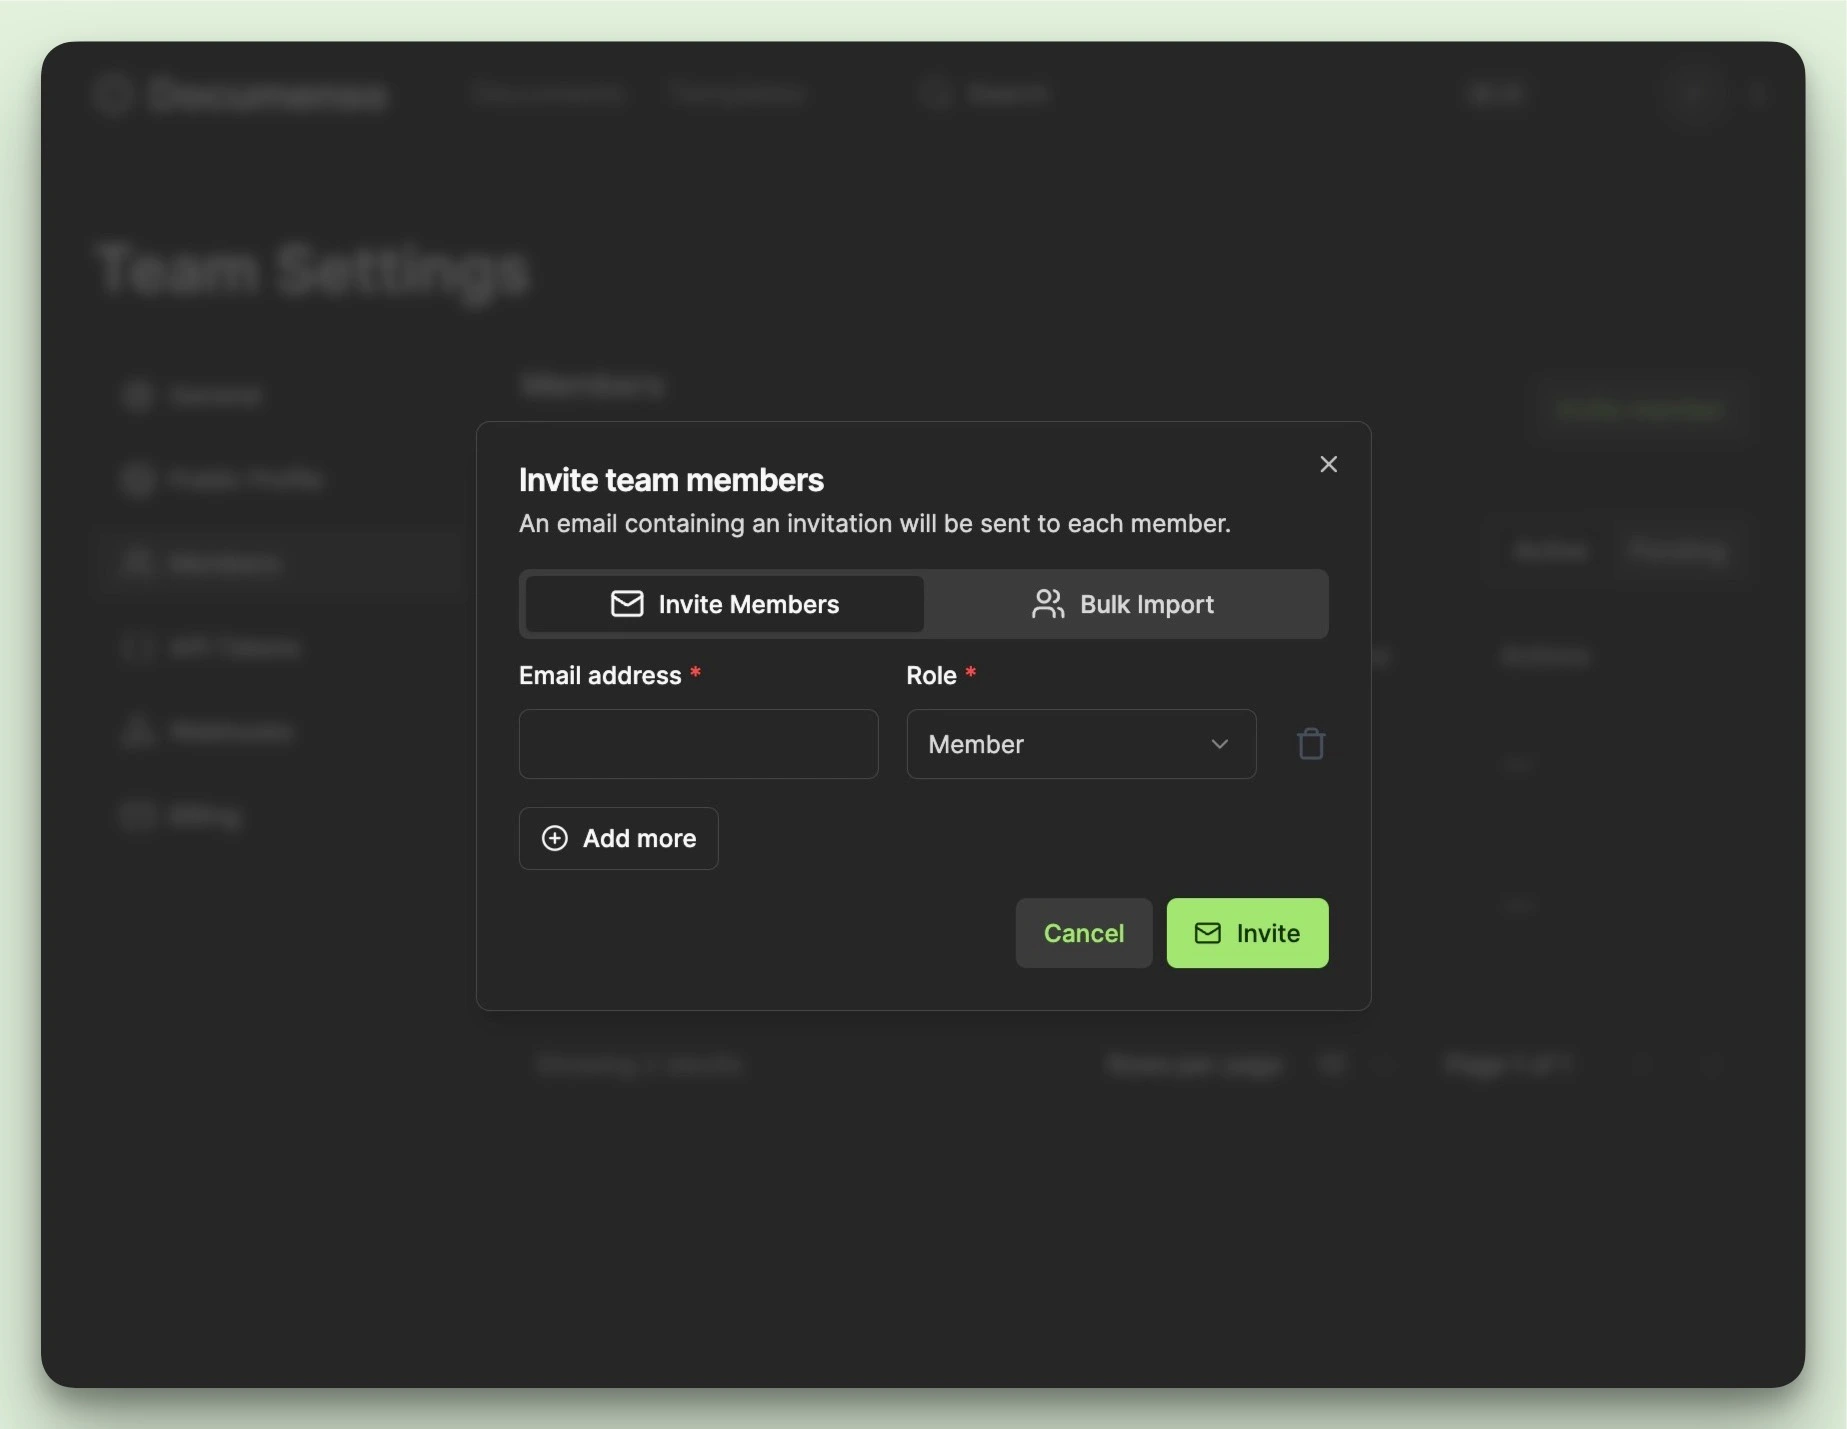Click the trash icon to remove invite row
Screen dimensions: 1847x1429
tap(1310, 744)
